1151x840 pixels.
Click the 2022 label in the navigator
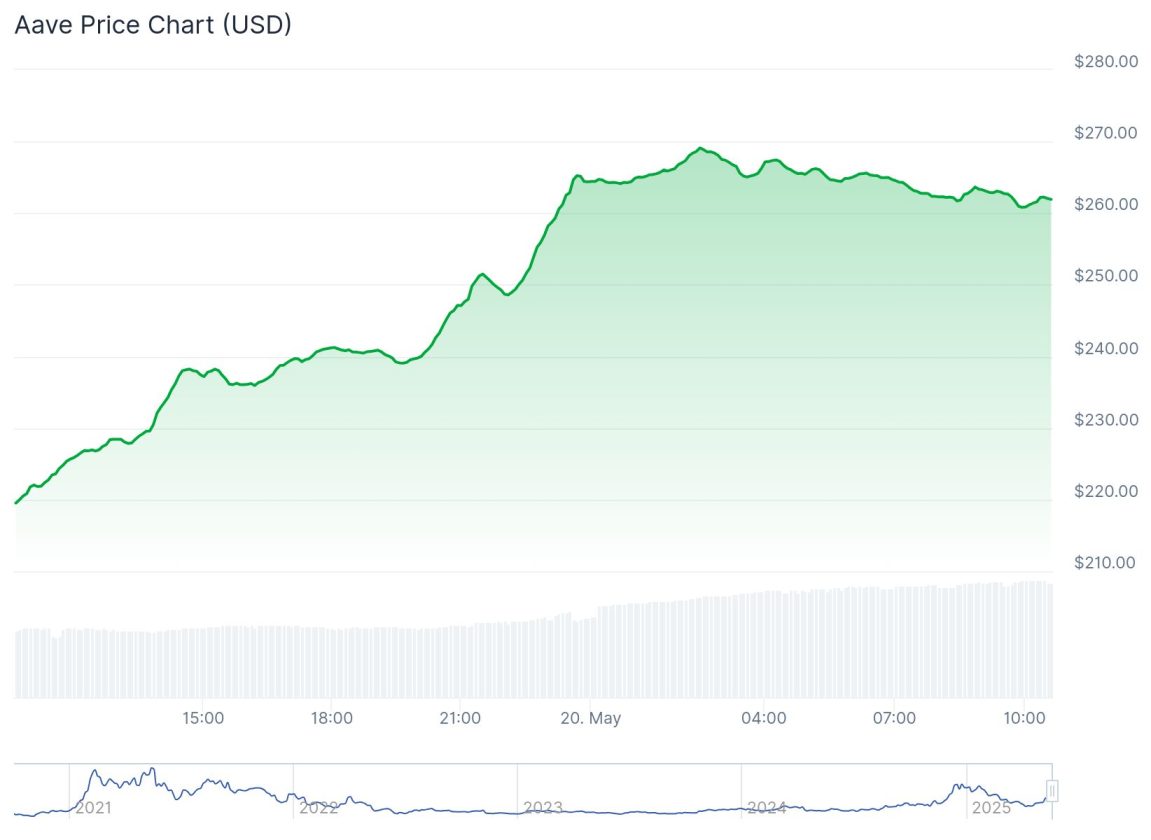point(319,808)
